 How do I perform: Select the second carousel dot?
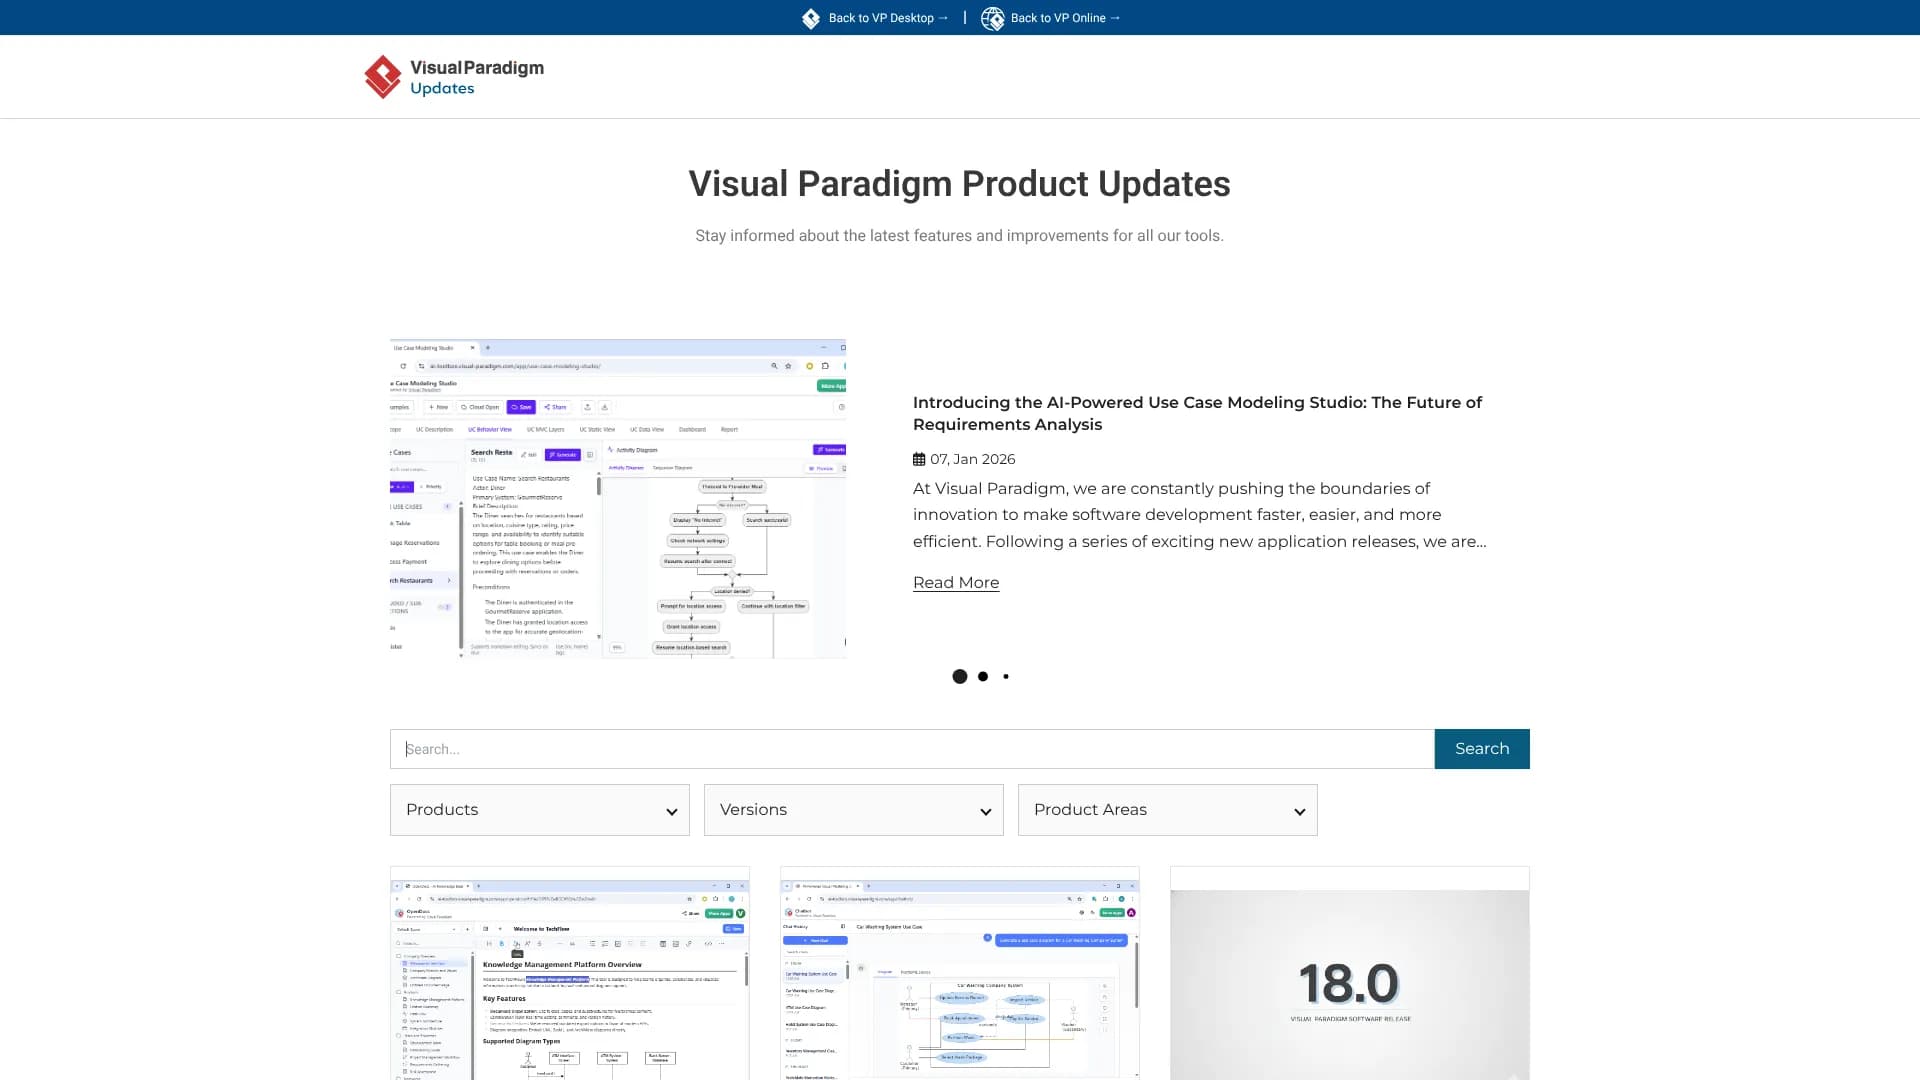[982, 676]
